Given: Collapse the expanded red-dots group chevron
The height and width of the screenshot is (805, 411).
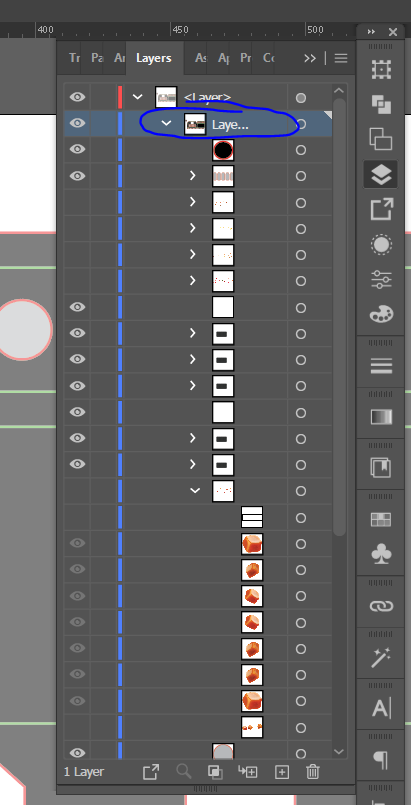Looking at the screenshot, I should (x=195, y=491).
